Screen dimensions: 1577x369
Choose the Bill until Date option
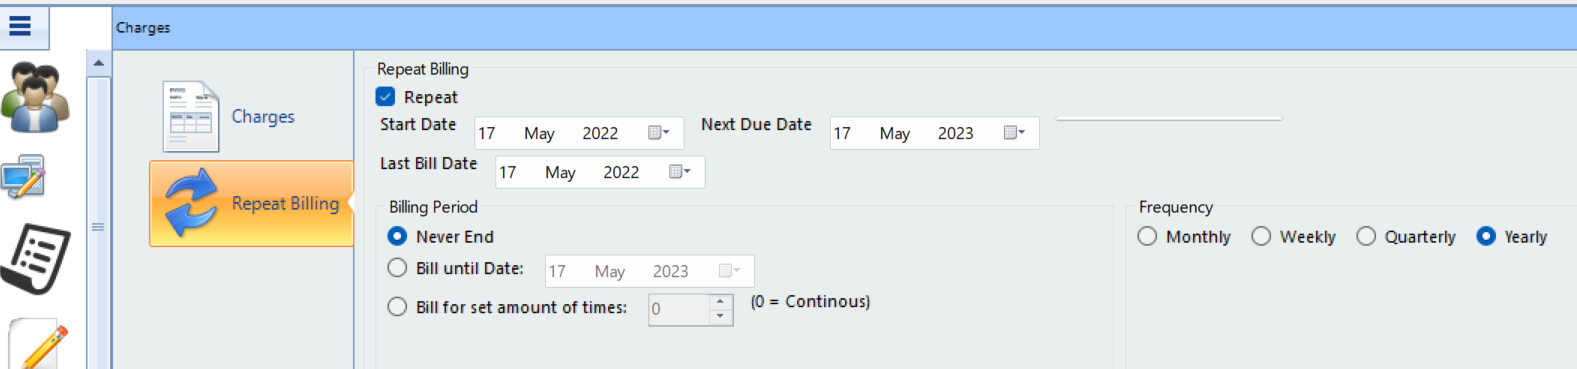point(397,268)
